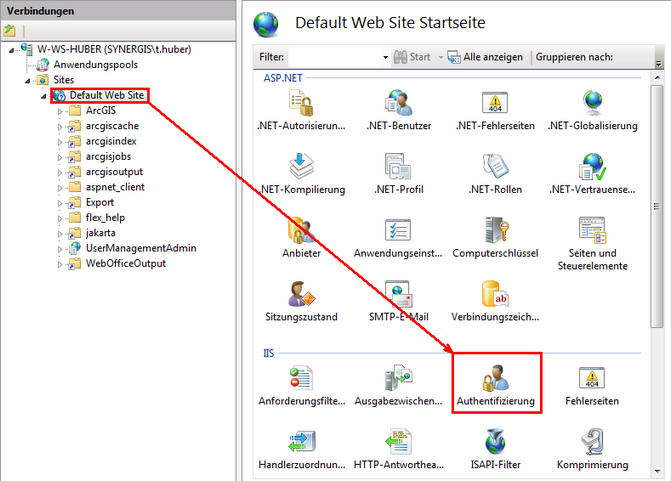
Task: Open .NET-Globalisierung feature
Action: tap(592, 110)
